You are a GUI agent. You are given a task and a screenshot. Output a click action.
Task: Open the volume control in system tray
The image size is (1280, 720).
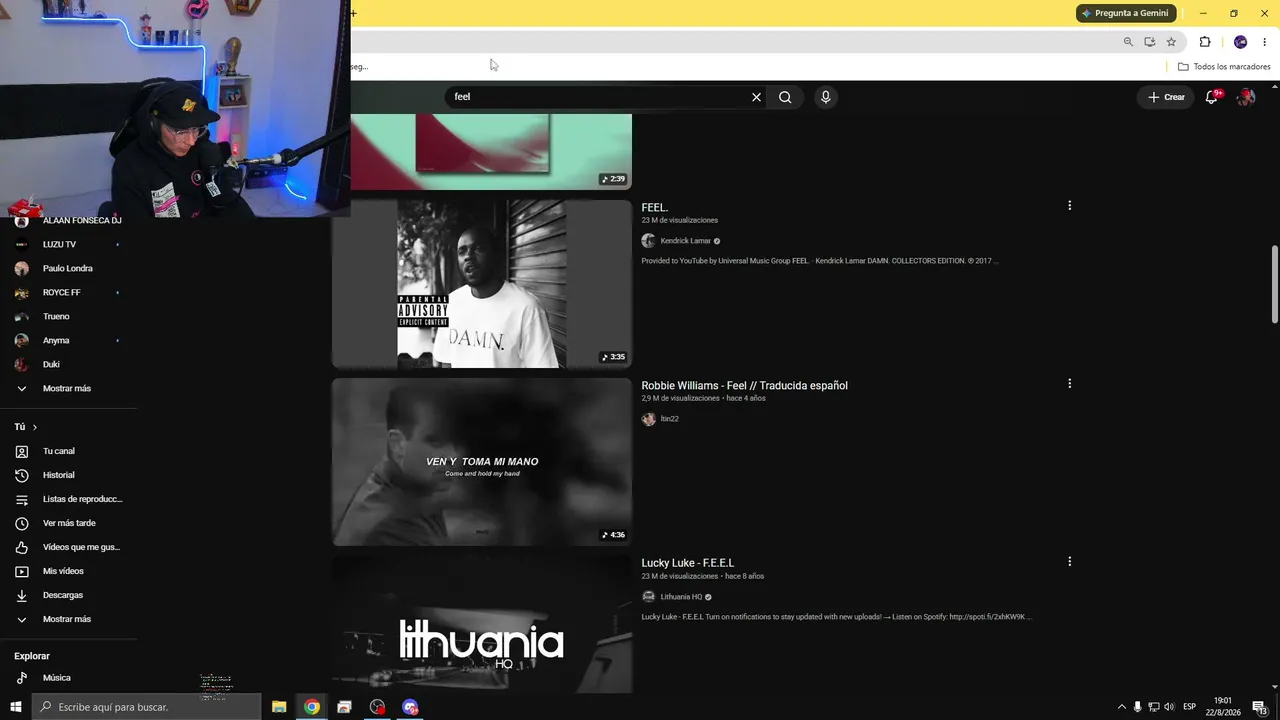[x=1169, y=707]
